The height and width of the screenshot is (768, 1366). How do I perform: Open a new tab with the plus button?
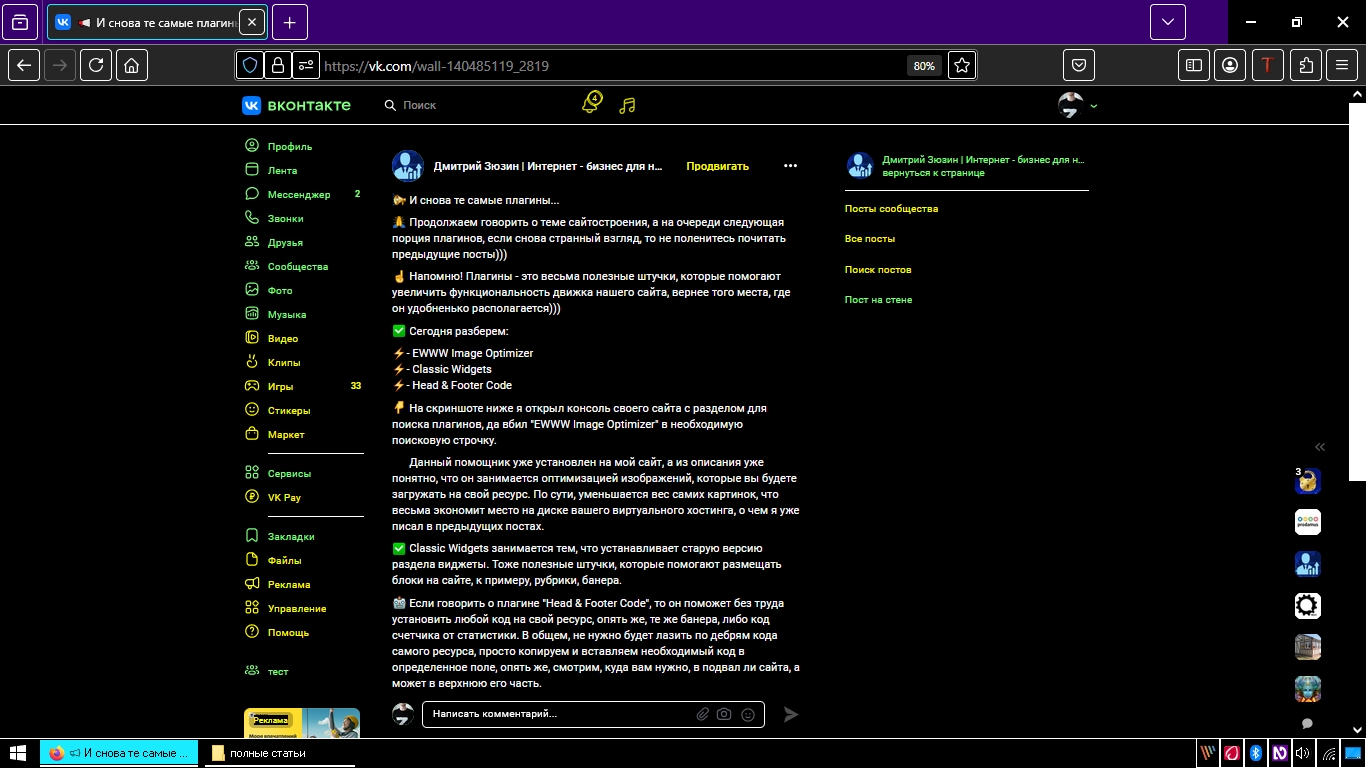pos(290,22)
